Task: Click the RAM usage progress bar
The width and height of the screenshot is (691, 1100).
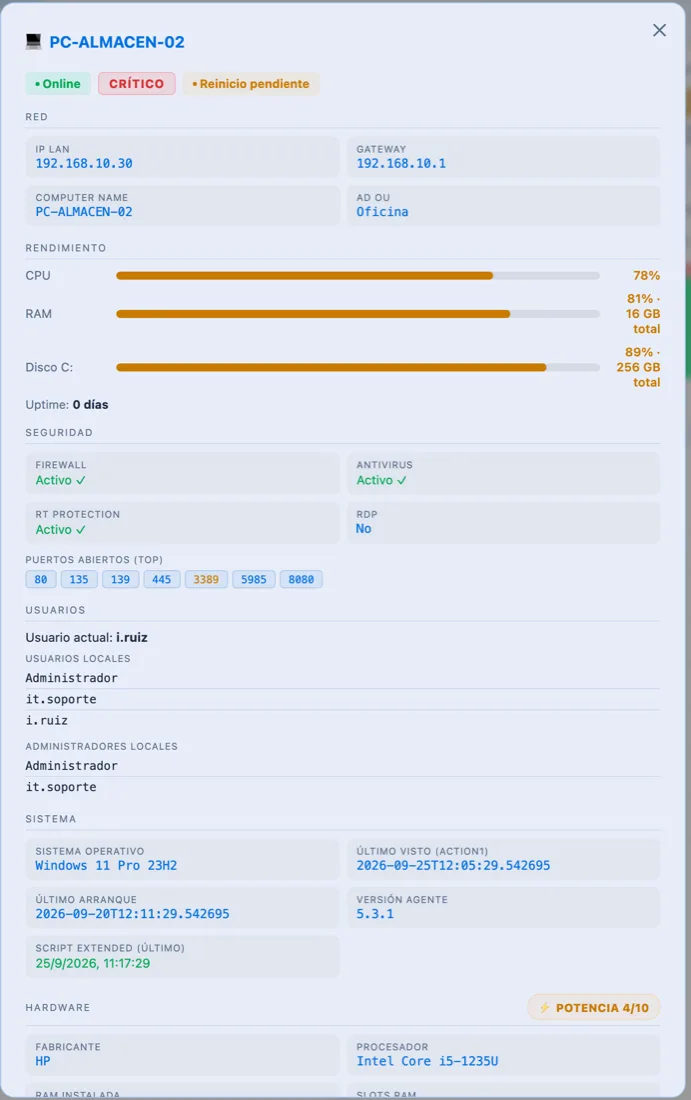Action: click(358, 314)
